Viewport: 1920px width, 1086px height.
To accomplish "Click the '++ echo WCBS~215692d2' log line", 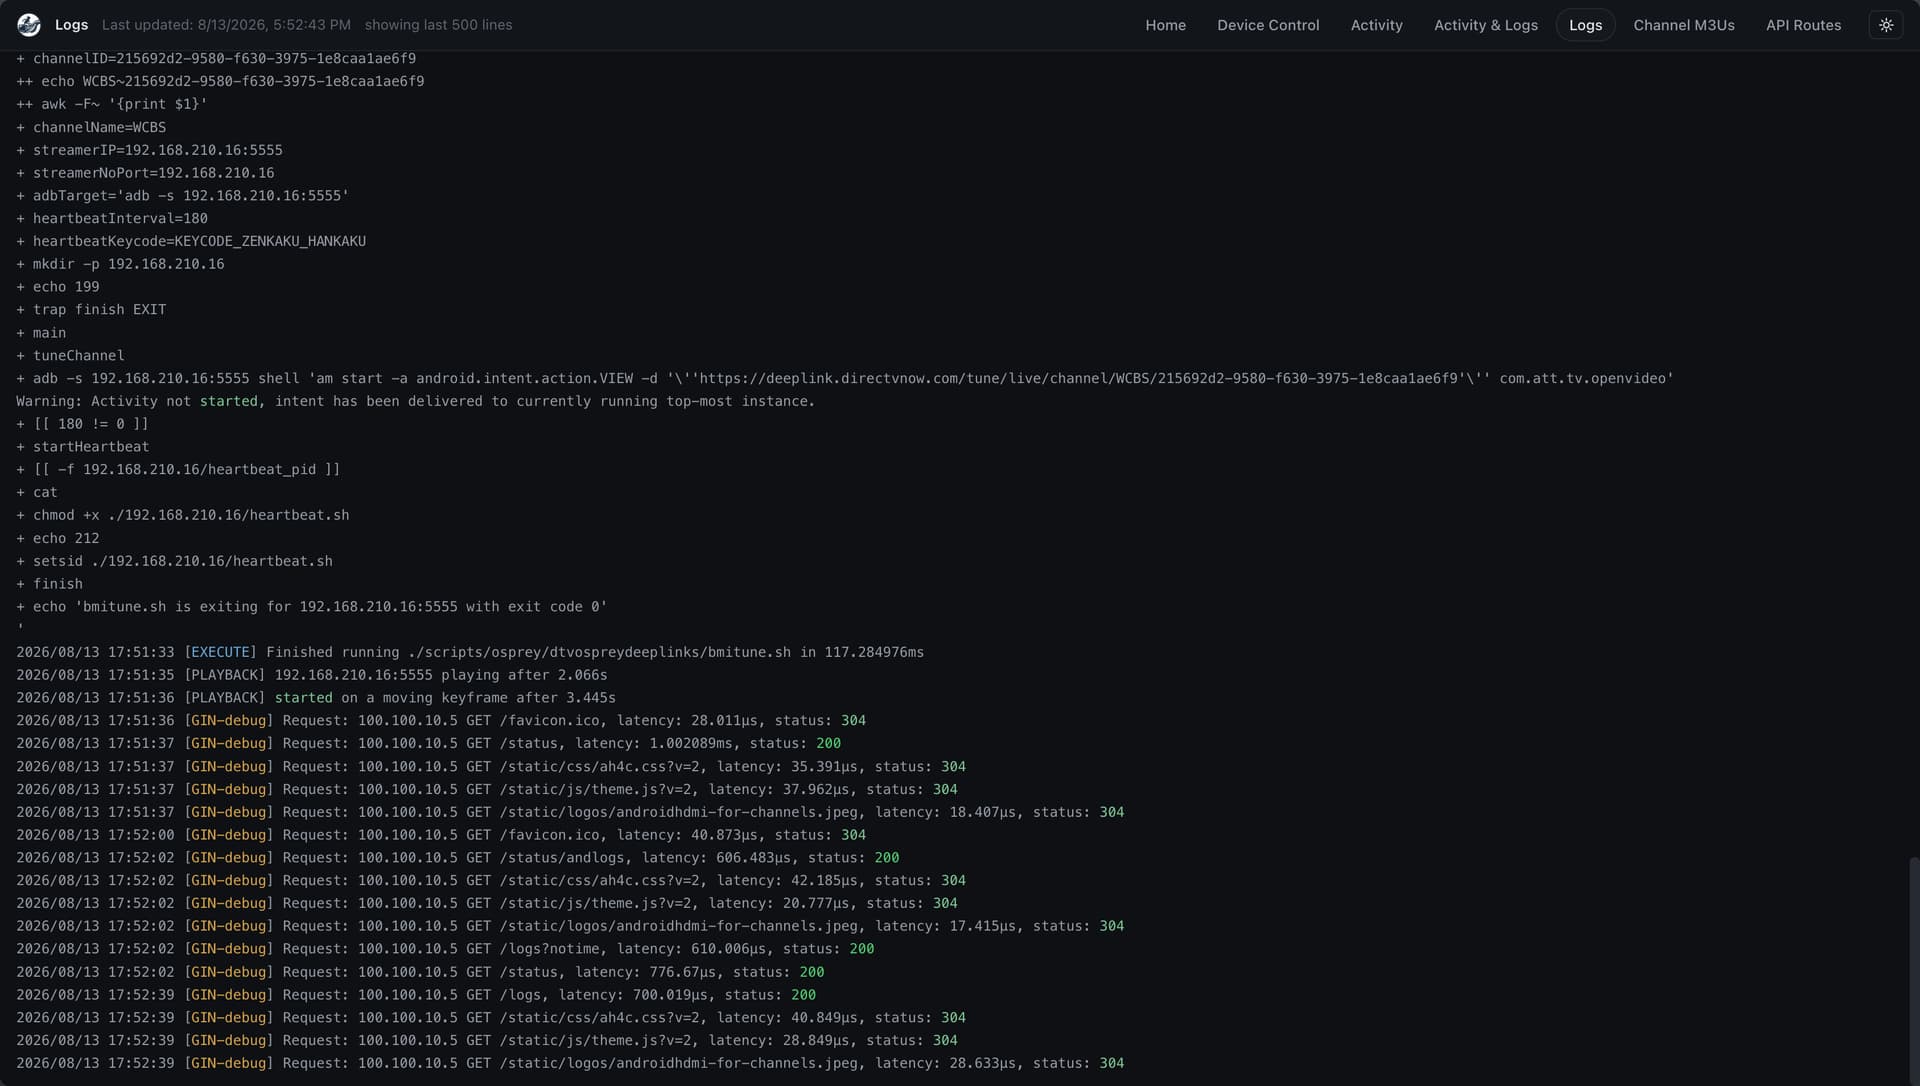I will [x=220, y=81].
